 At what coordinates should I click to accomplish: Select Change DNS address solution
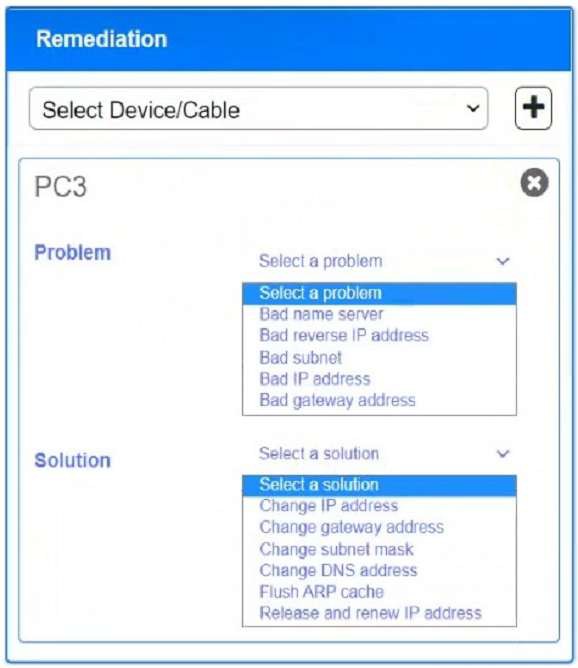pos(380,570)
